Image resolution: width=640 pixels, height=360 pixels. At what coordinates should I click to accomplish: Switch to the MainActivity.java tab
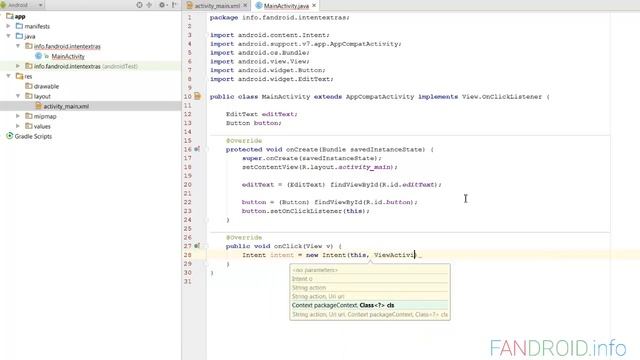286,6
